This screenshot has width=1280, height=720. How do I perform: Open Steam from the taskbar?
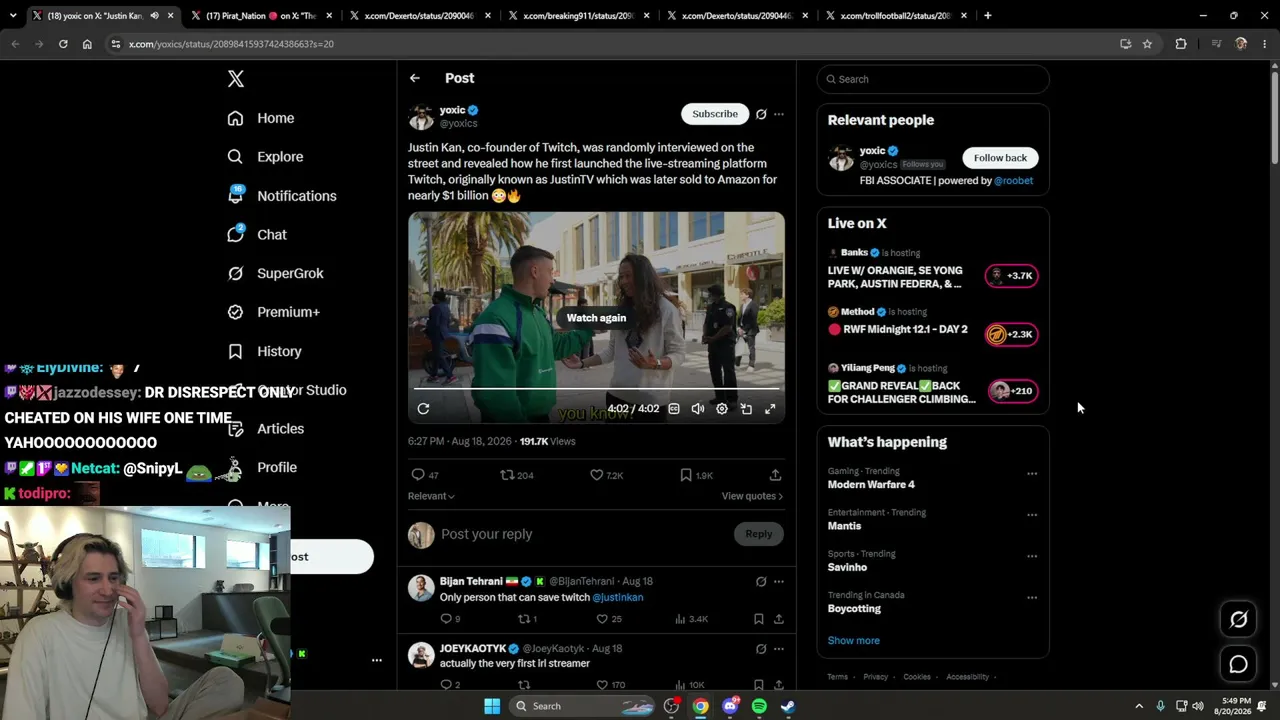(788, 706)
